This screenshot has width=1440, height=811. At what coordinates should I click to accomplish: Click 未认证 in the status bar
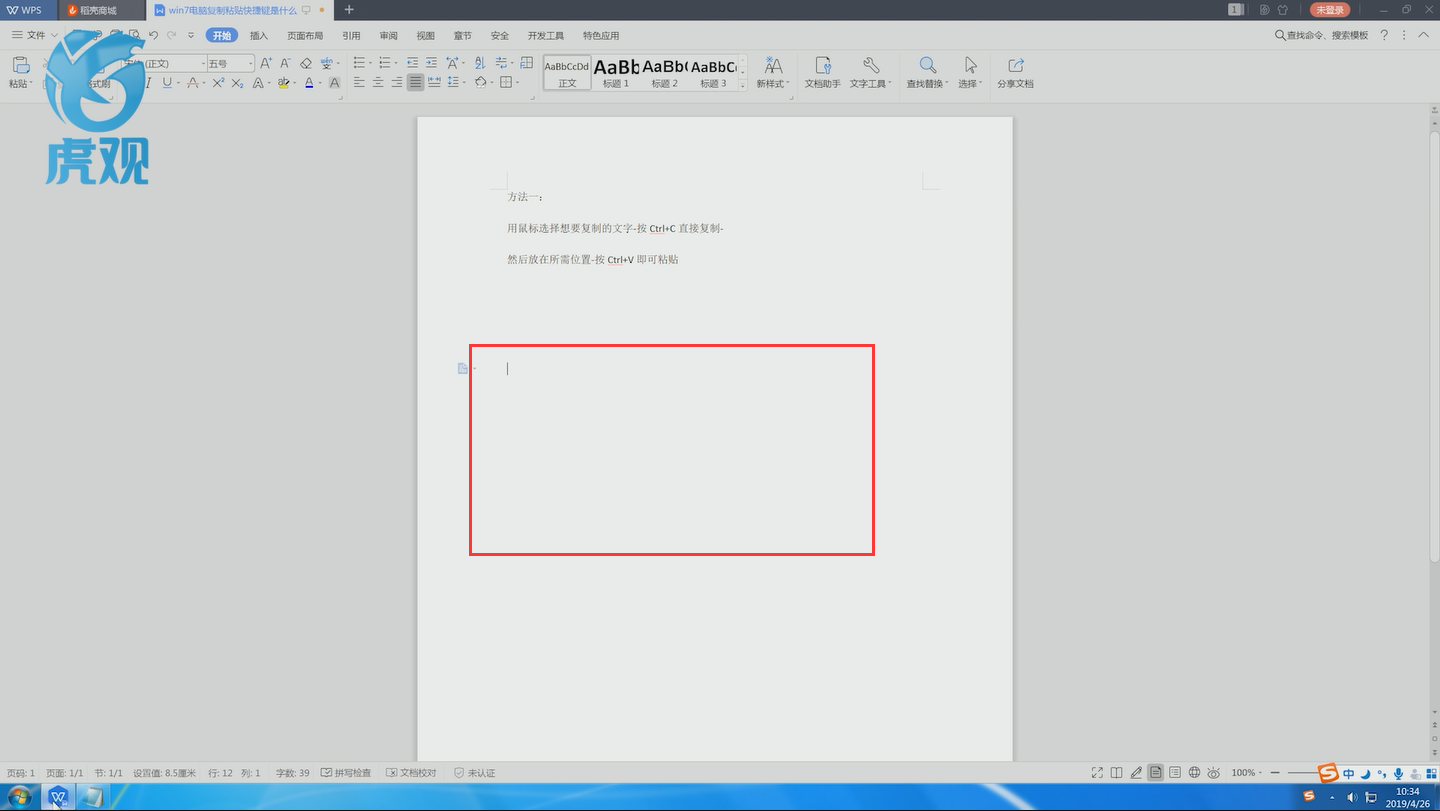[475, 773]
